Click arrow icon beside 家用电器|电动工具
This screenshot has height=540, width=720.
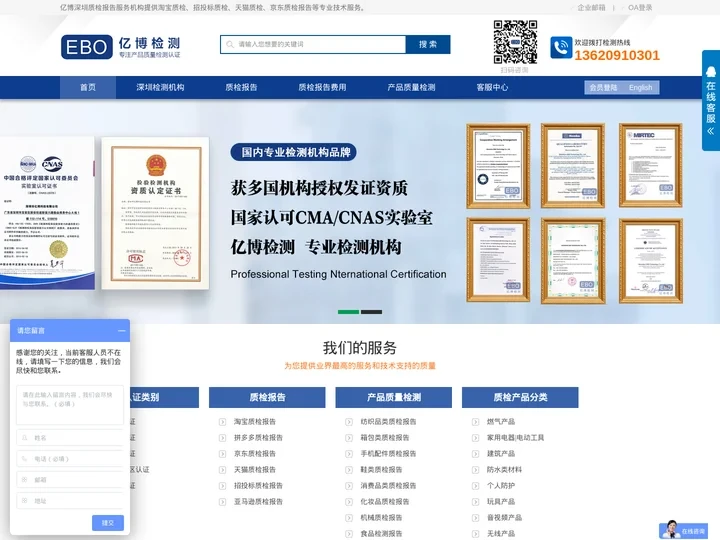click(x=476, y=438)
